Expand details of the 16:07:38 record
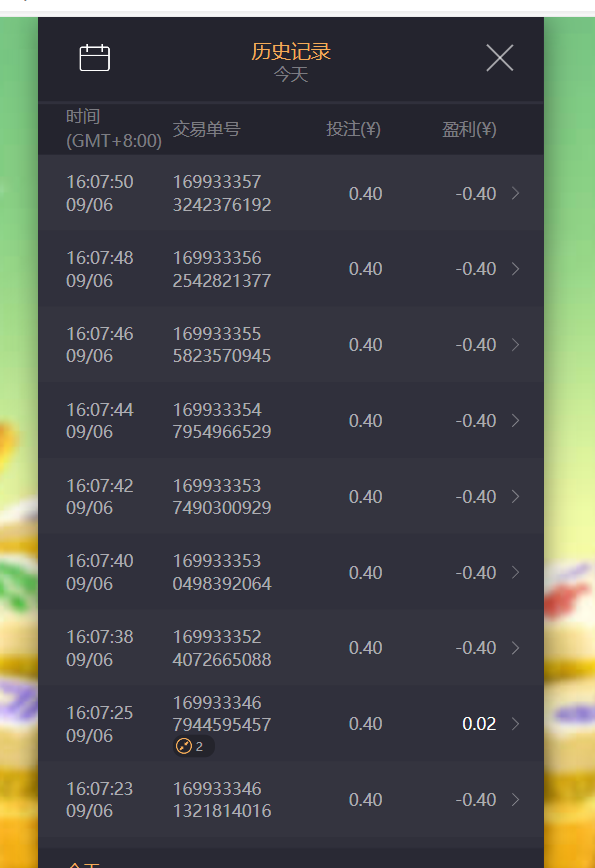This screenshot has width=595, height=868. [x=515, y=648]
